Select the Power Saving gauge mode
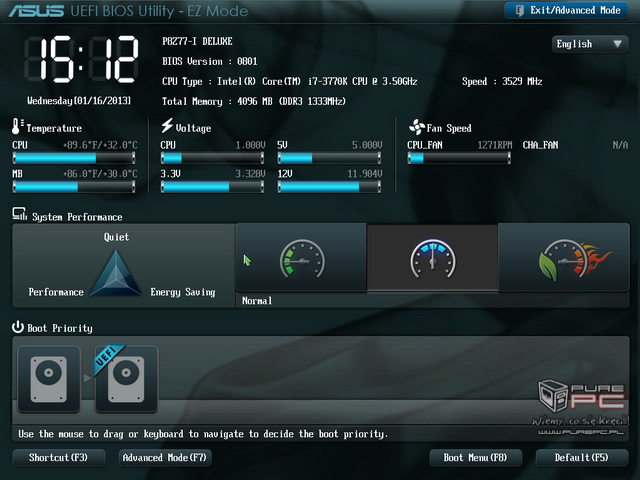Screen dimensions: 640x480 (301, 259)
